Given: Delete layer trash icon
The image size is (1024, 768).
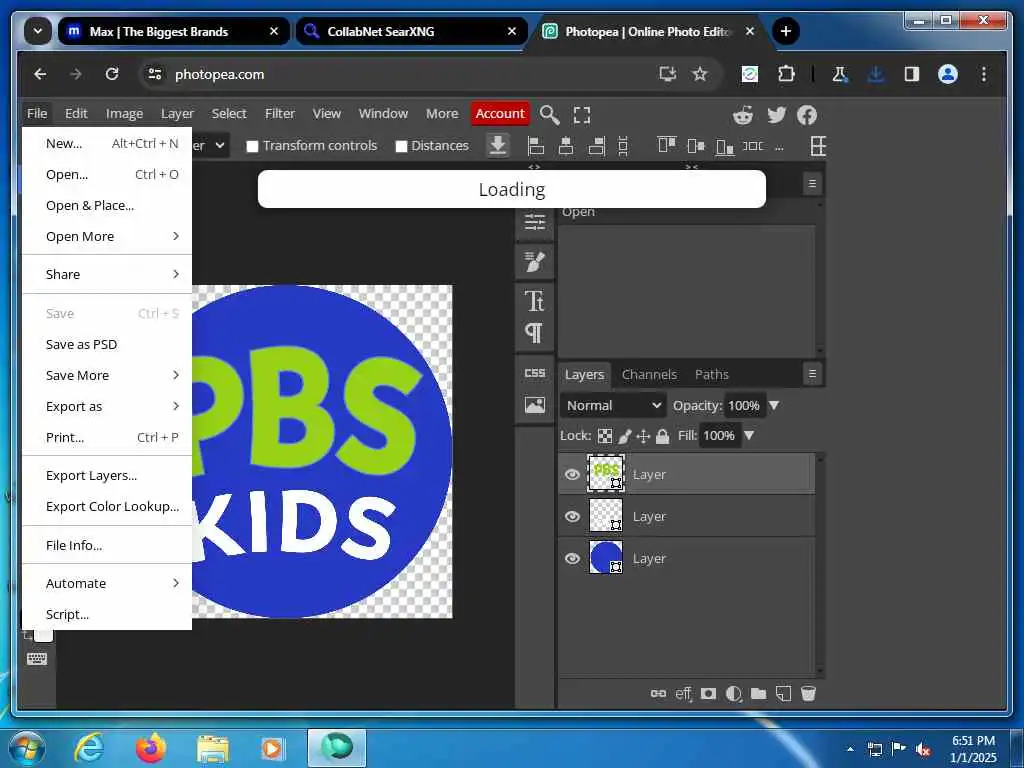Looking at the screenshot, I should tap(808, 694).
